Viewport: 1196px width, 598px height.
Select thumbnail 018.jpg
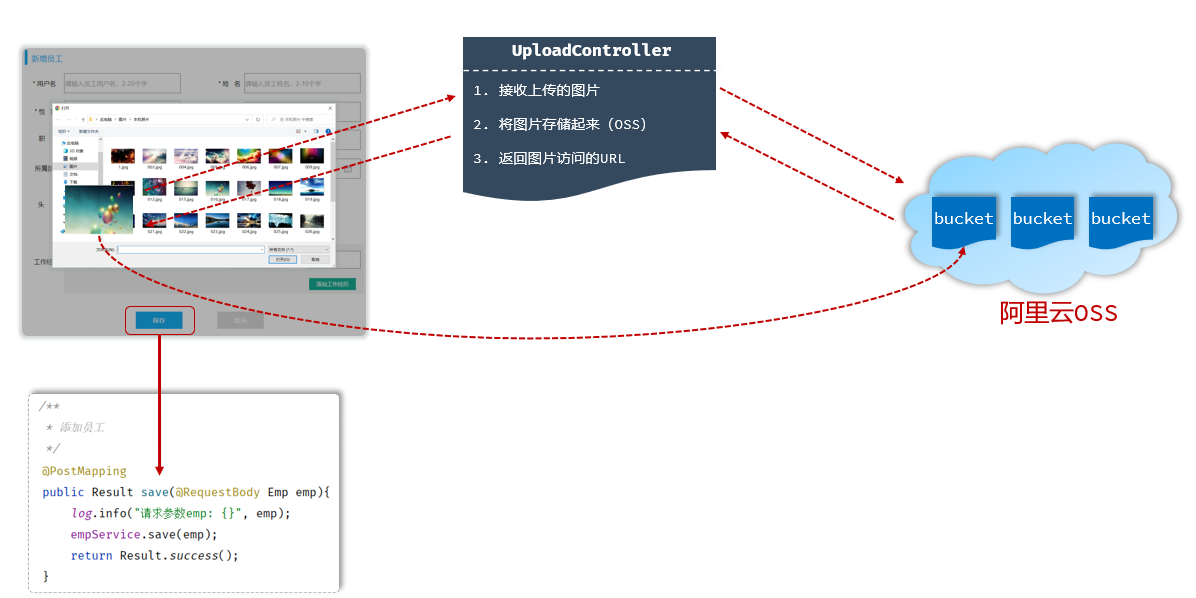tap(281, 190)
